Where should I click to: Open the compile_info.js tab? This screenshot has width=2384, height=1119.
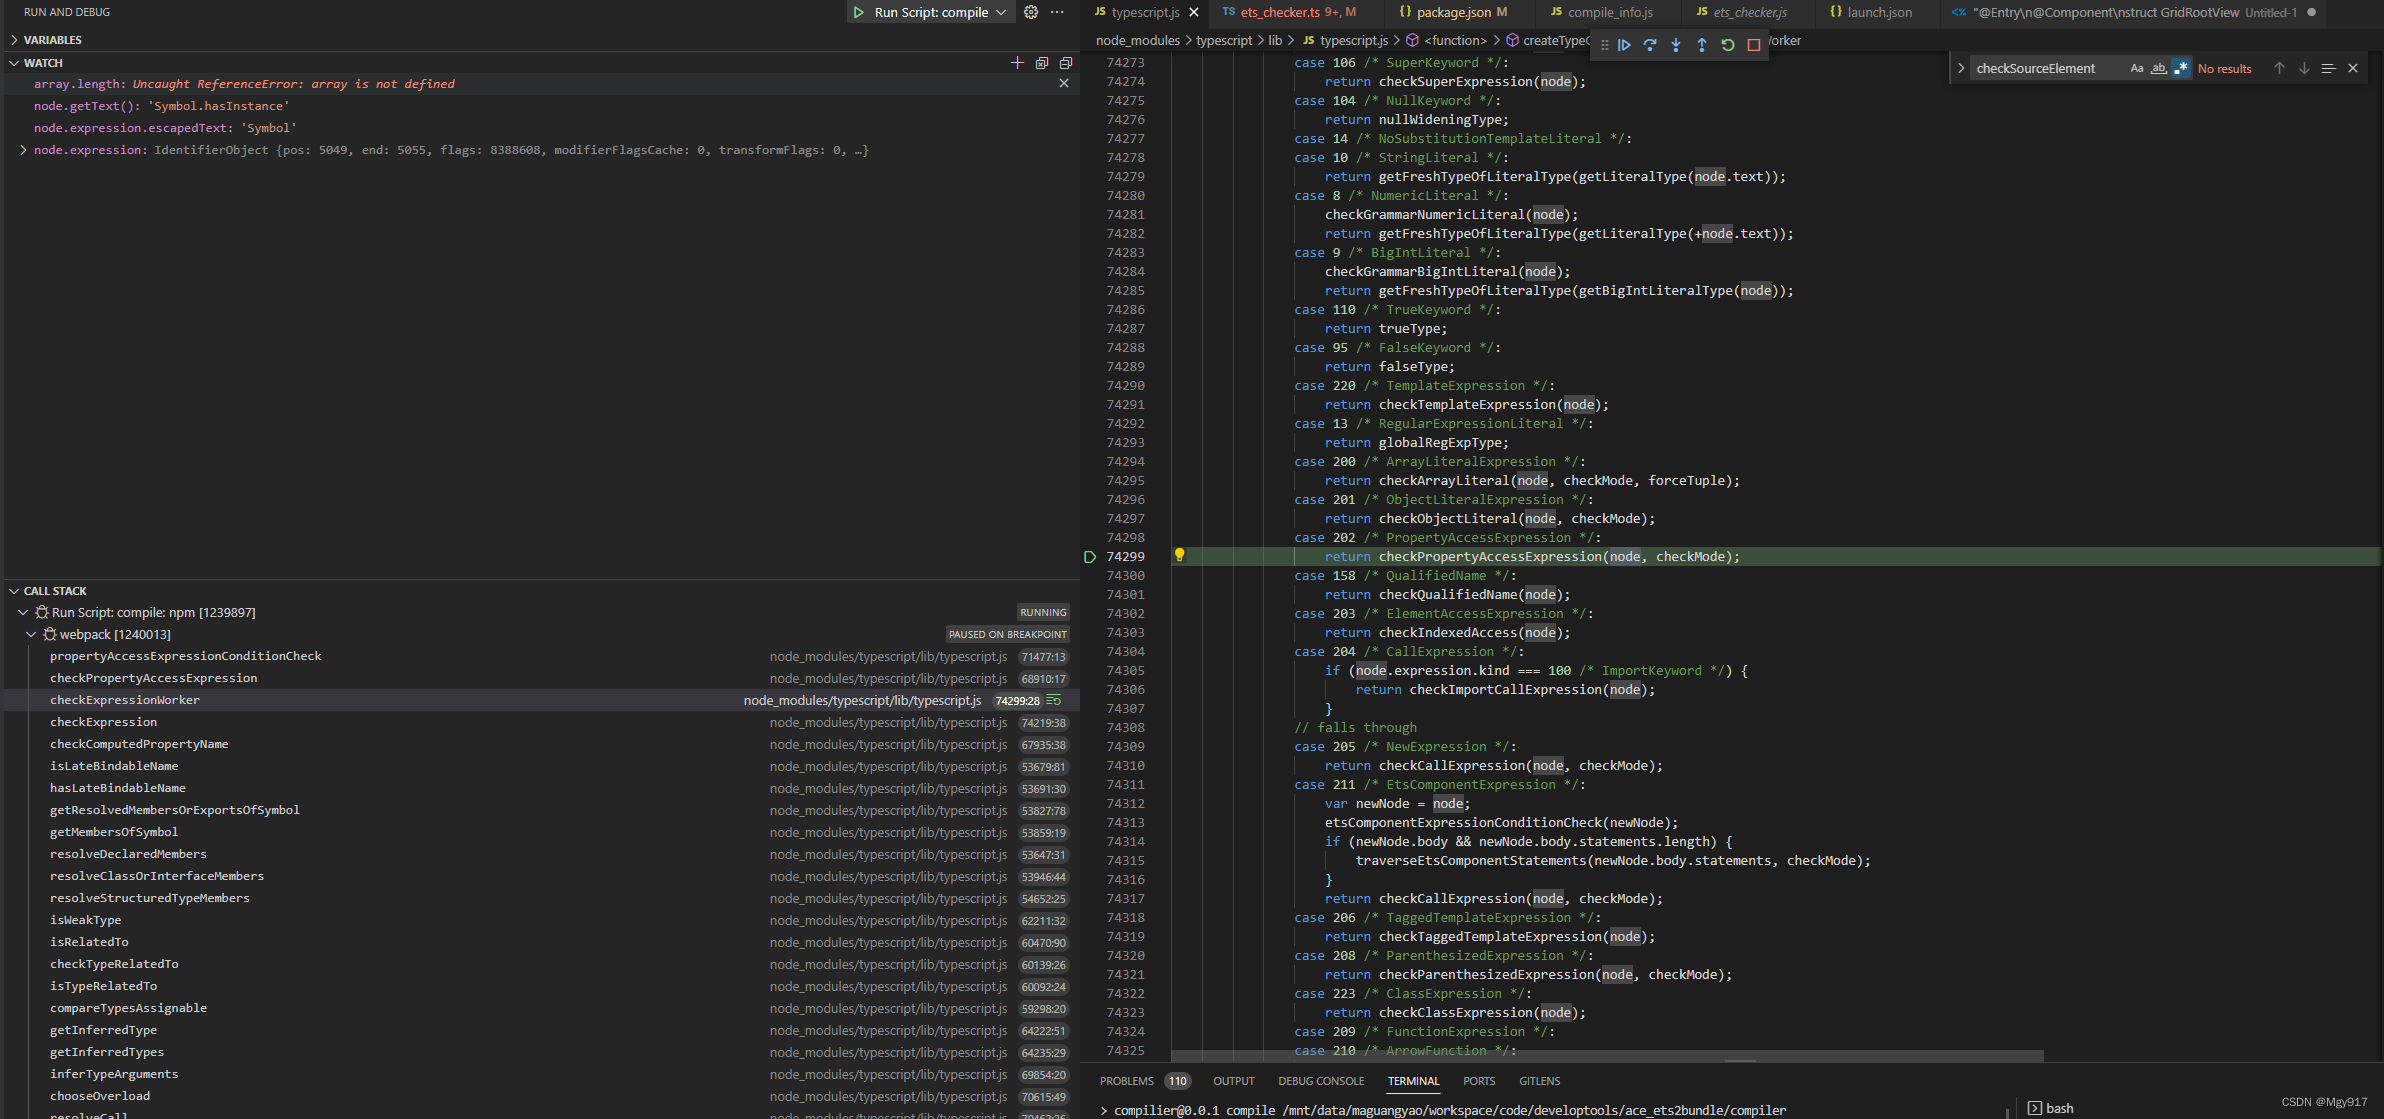(x=1610, y=12)
